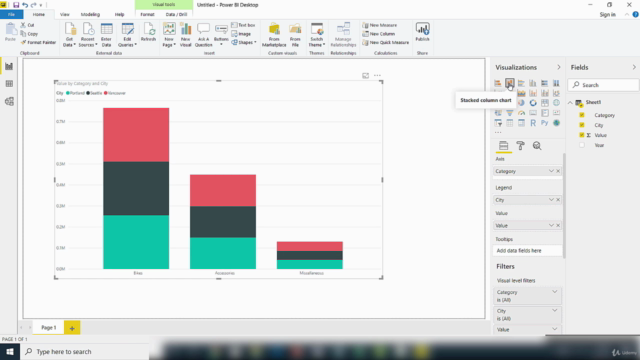The image size is (640, 360).
Task: Click in the Fields search box
Action: [x=603, y=85]
